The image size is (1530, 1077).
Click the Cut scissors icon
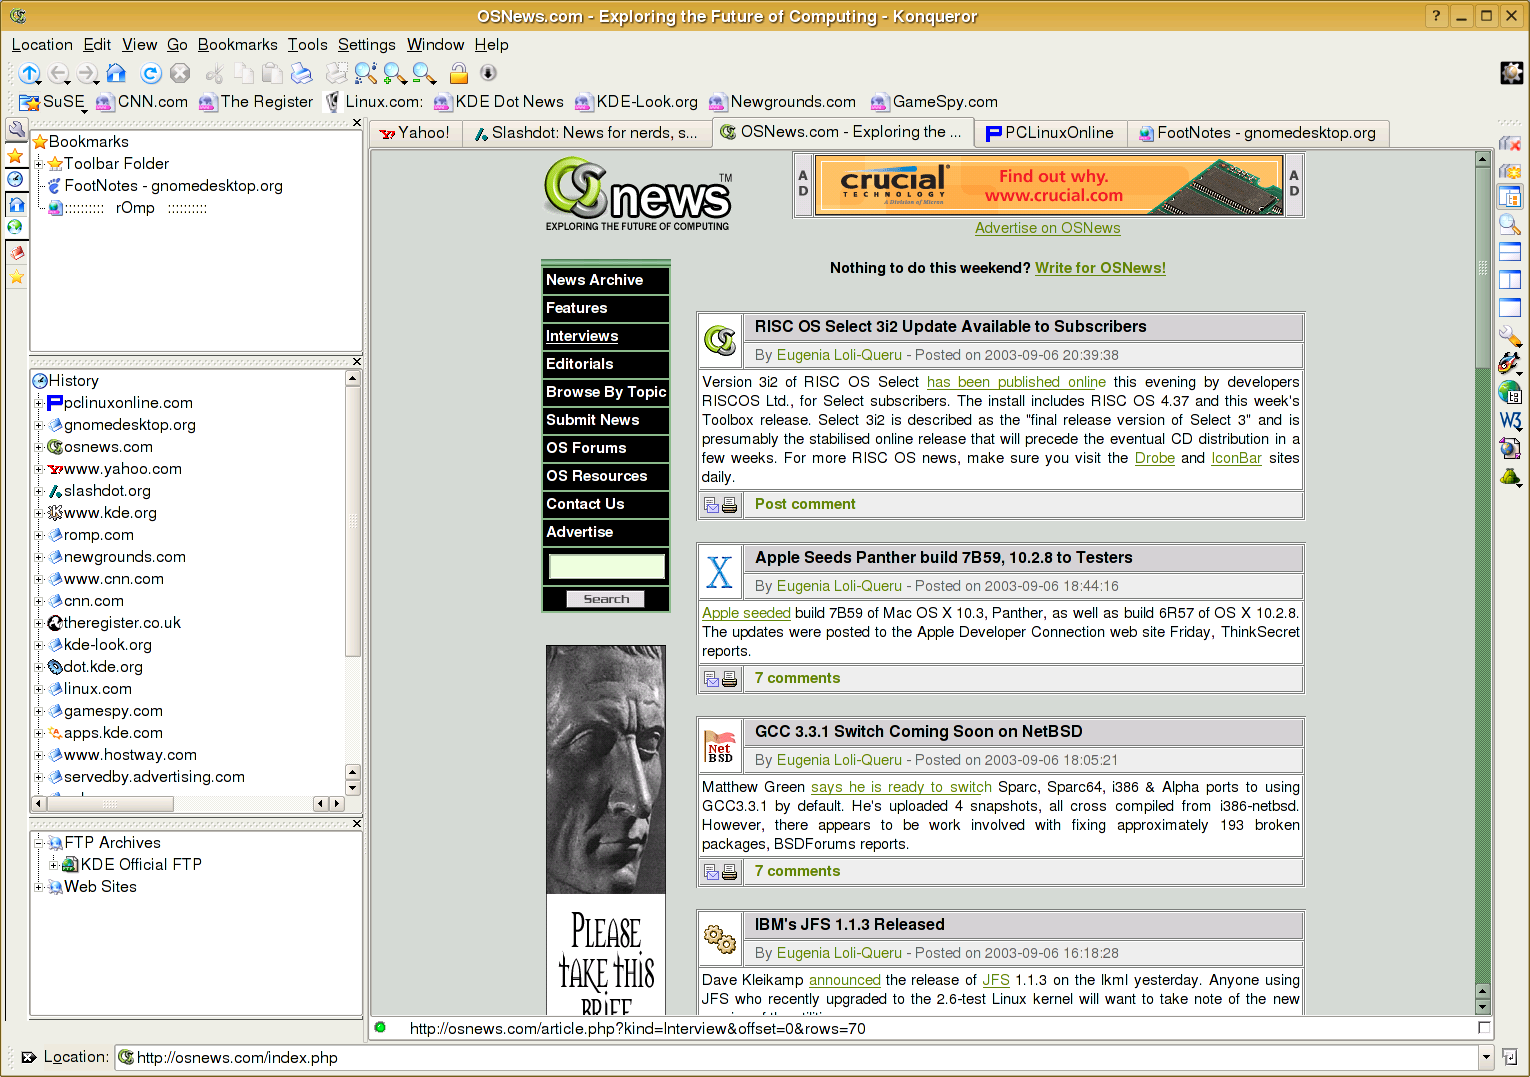(x=214, y=73)
